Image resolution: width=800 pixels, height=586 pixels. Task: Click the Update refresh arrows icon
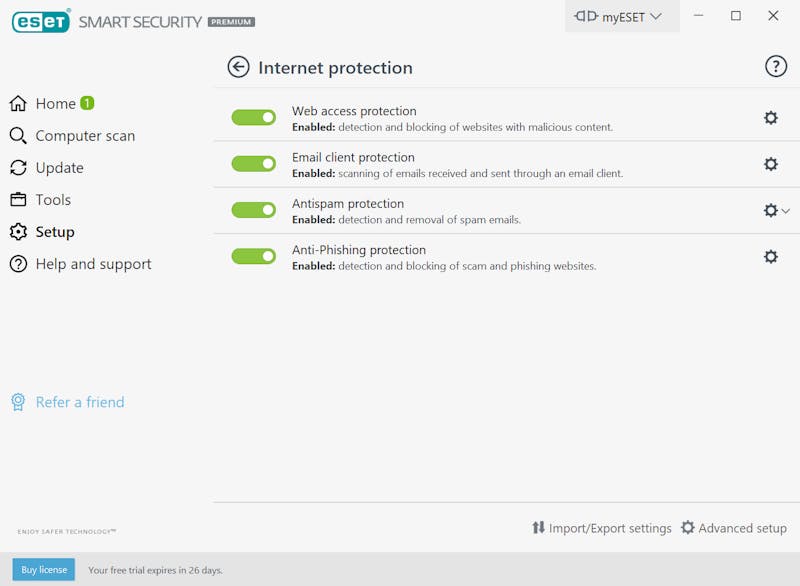[x=18, y=168]
